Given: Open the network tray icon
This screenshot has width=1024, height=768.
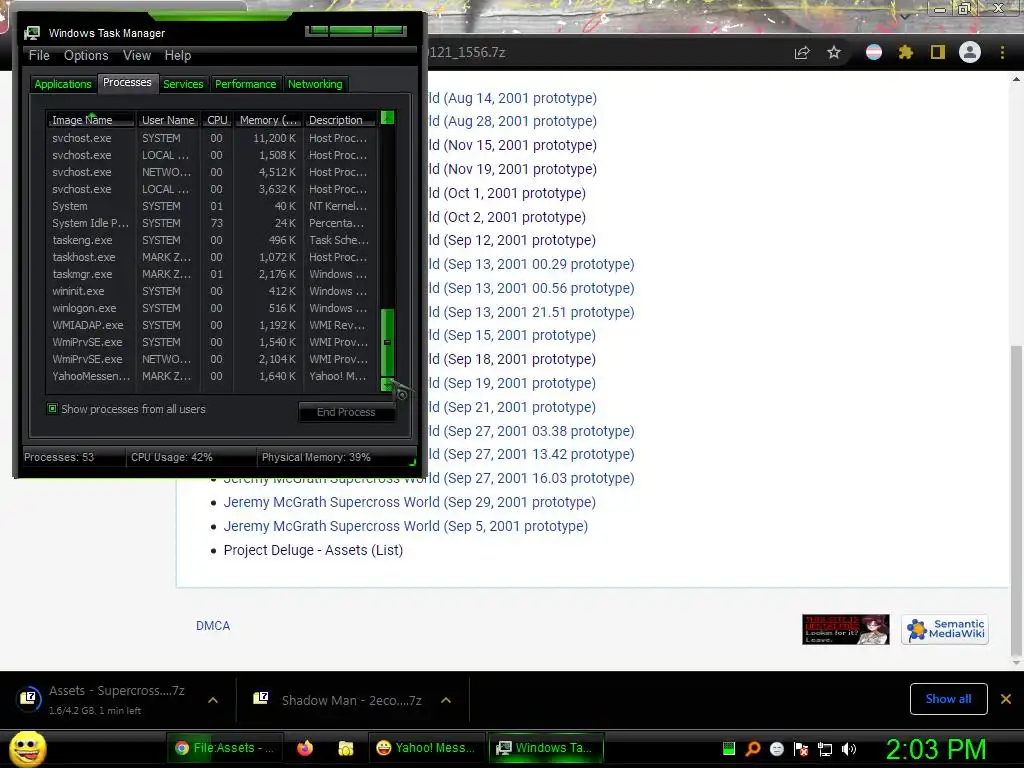Looking at the screenshot, I should 825,749.
